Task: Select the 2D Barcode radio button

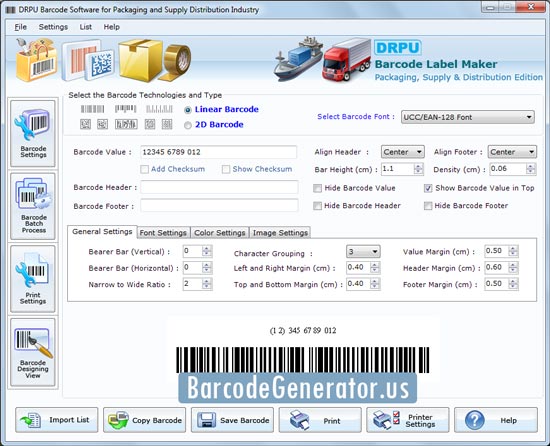Action: click(188, 125)
